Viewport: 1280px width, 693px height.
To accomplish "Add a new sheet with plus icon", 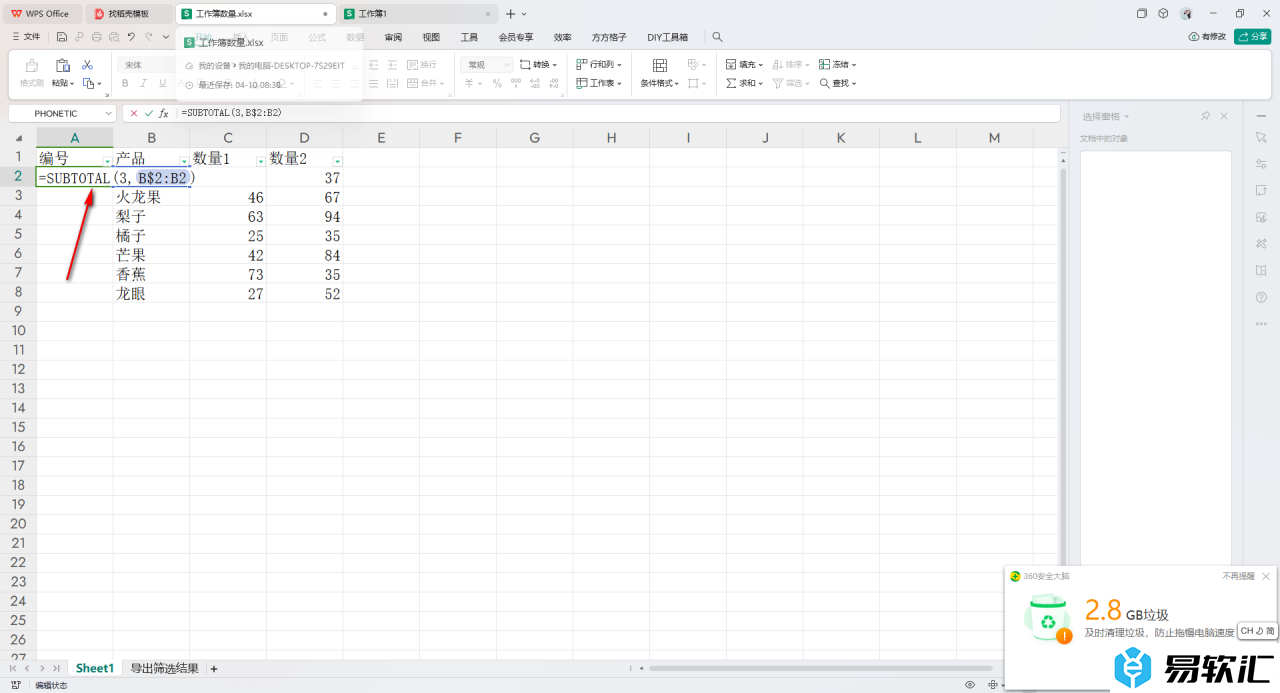I will point(213,668).
